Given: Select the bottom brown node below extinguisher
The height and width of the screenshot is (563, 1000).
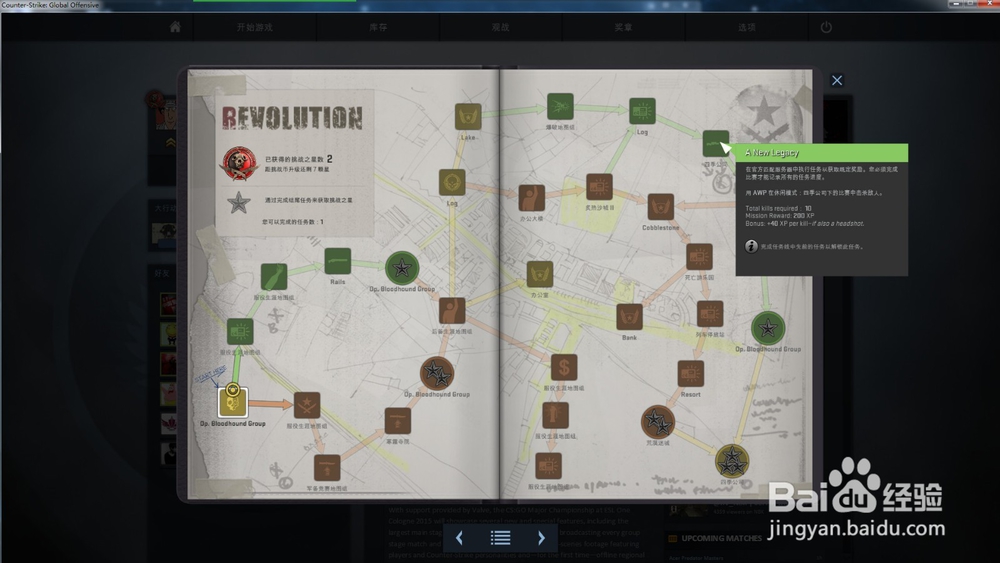Looking at the screenshot, I should coord(548,467).
